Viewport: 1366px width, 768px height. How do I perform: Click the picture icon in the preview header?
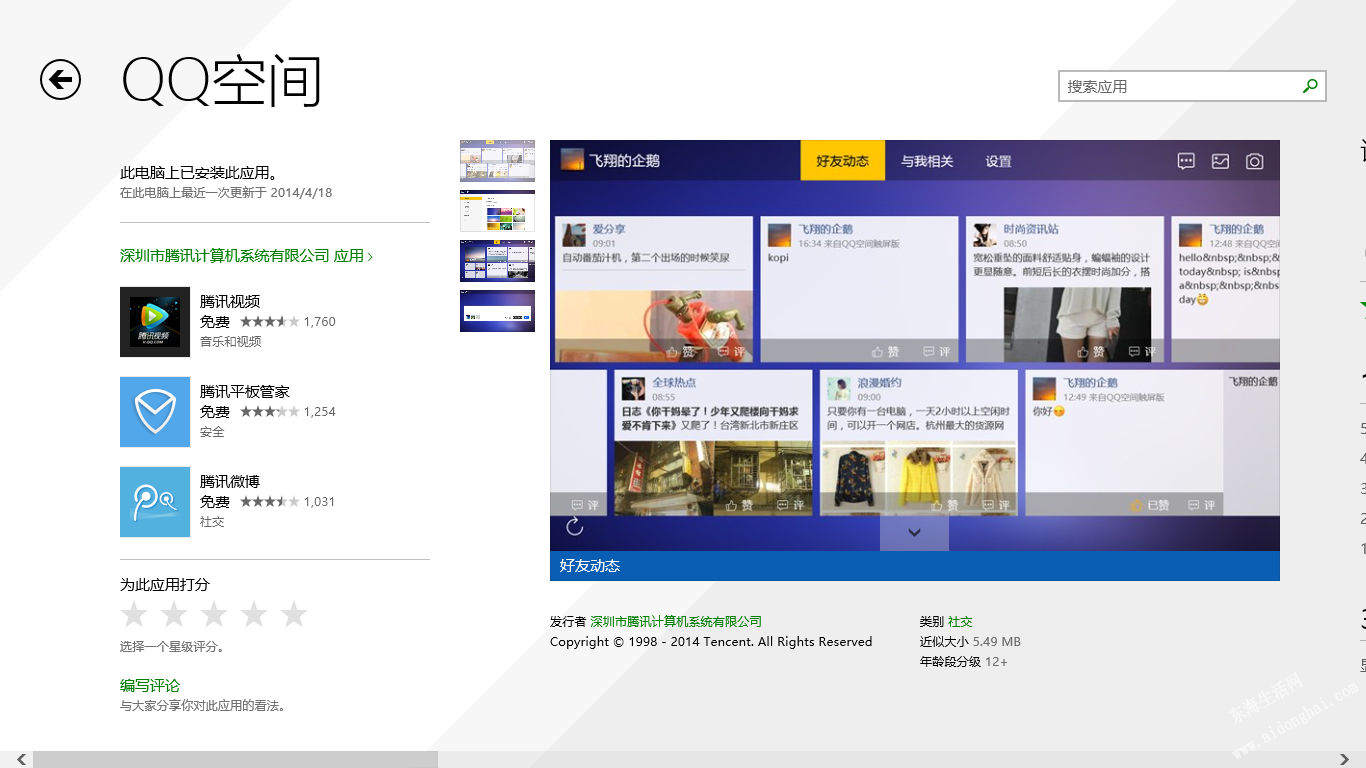(1220, 160)
